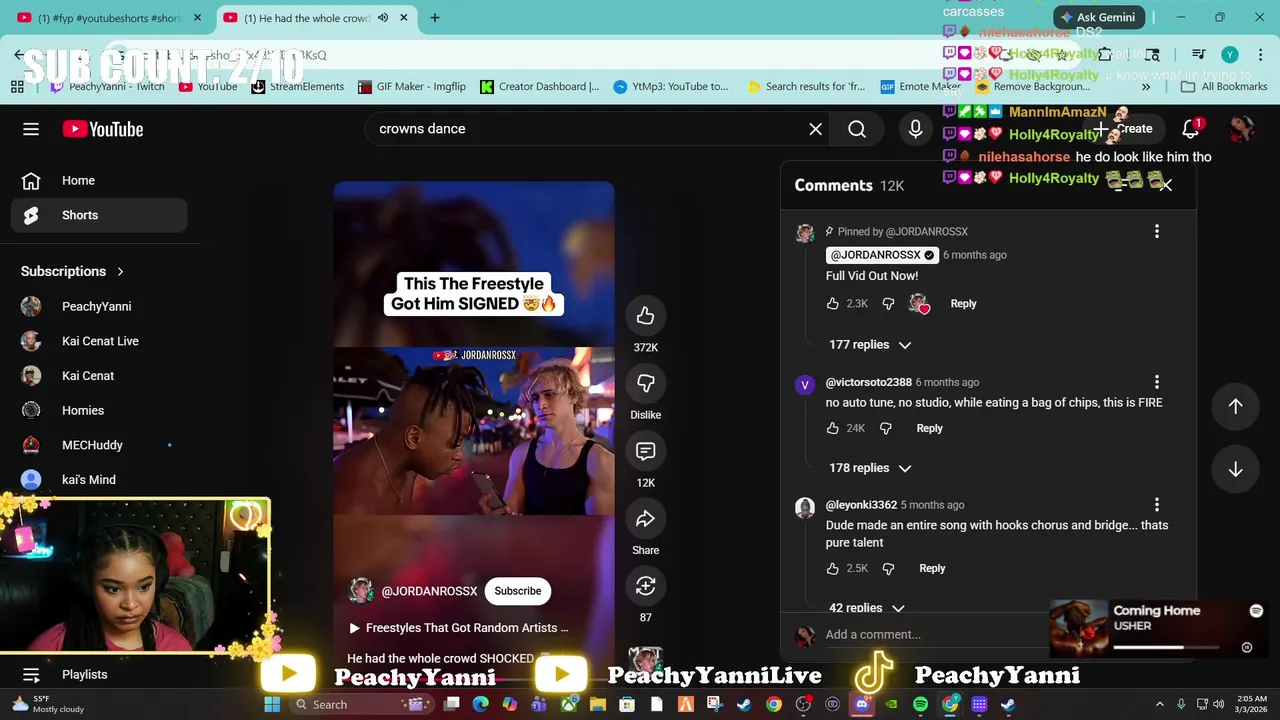Open the short's comments icon showing 12K
Viewport: 1280px width, 720px height.
645,451
